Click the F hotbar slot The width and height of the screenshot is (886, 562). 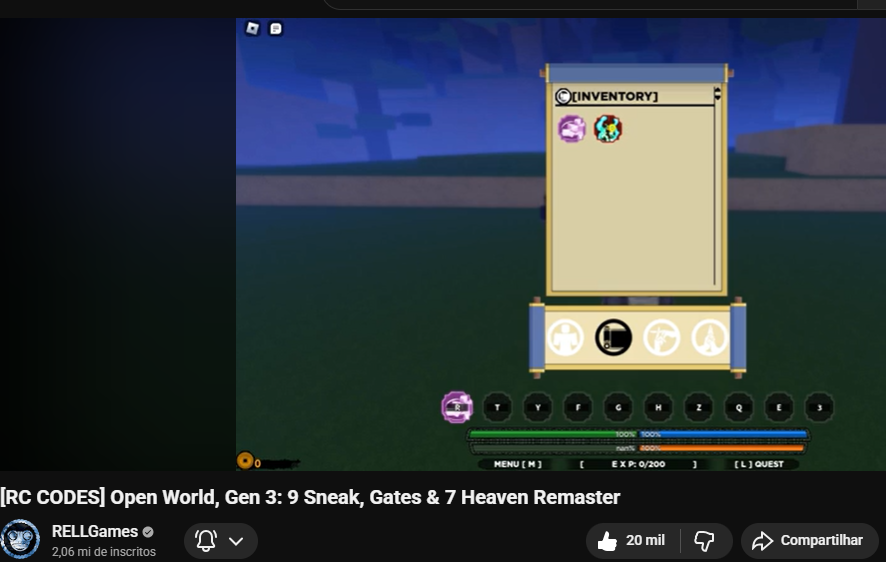(577, 407)
